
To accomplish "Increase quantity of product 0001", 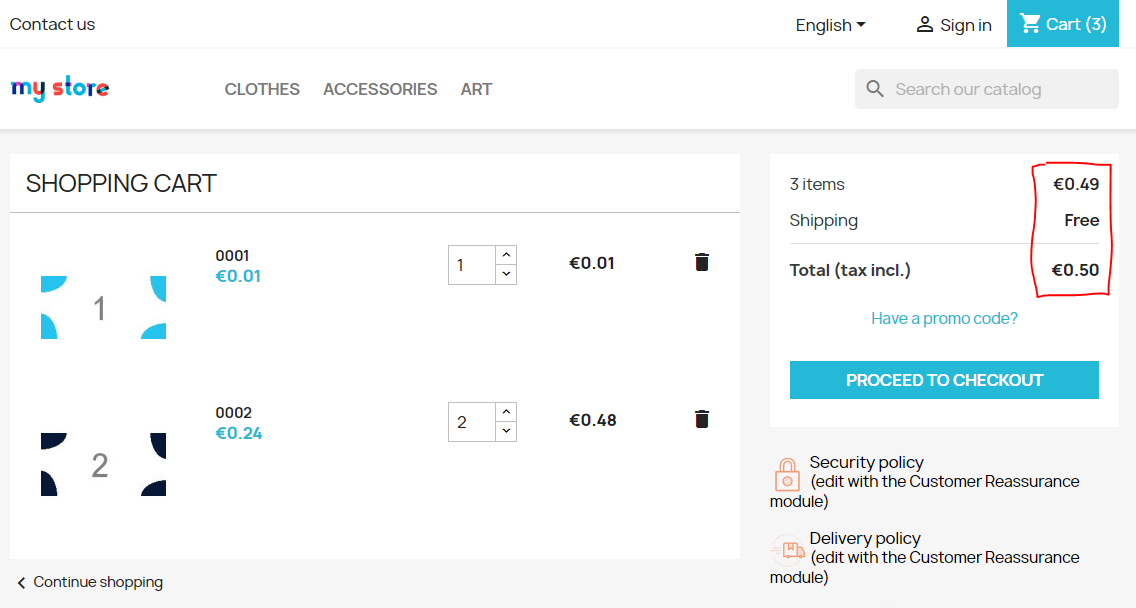I will (506, 253).
